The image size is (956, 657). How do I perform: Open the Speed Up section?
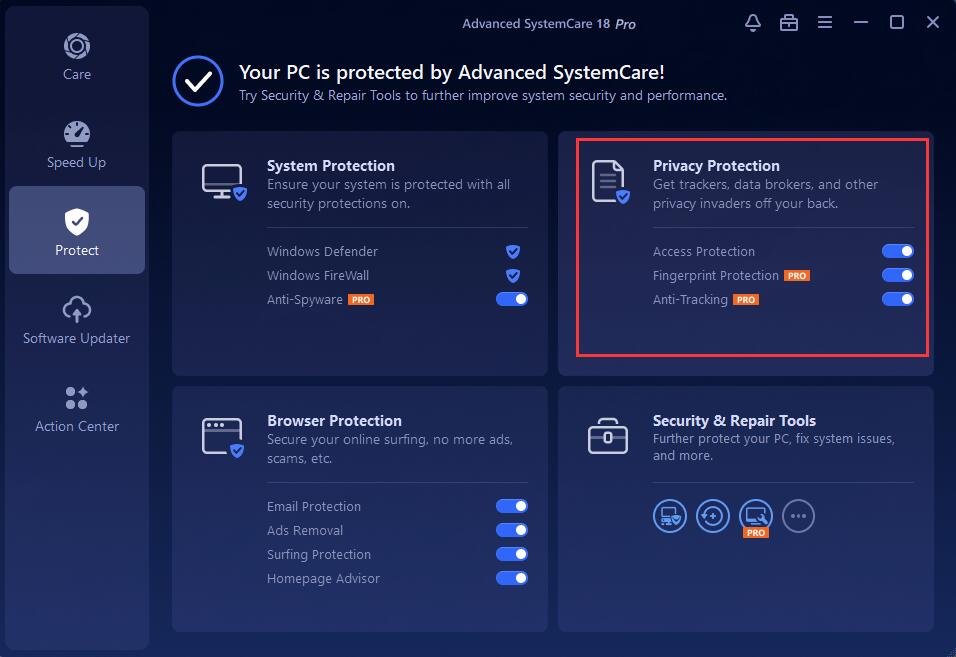pyautogui.click(x=77, y=145)
